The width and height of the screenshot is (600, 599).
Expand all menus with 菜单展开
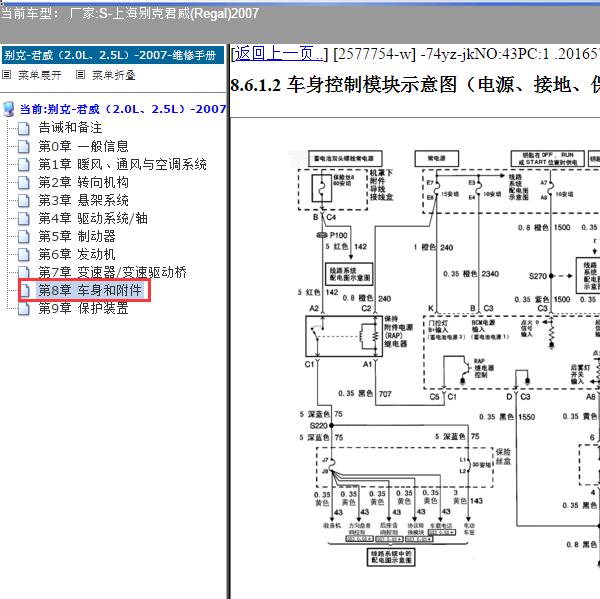[x=39, y=75]
